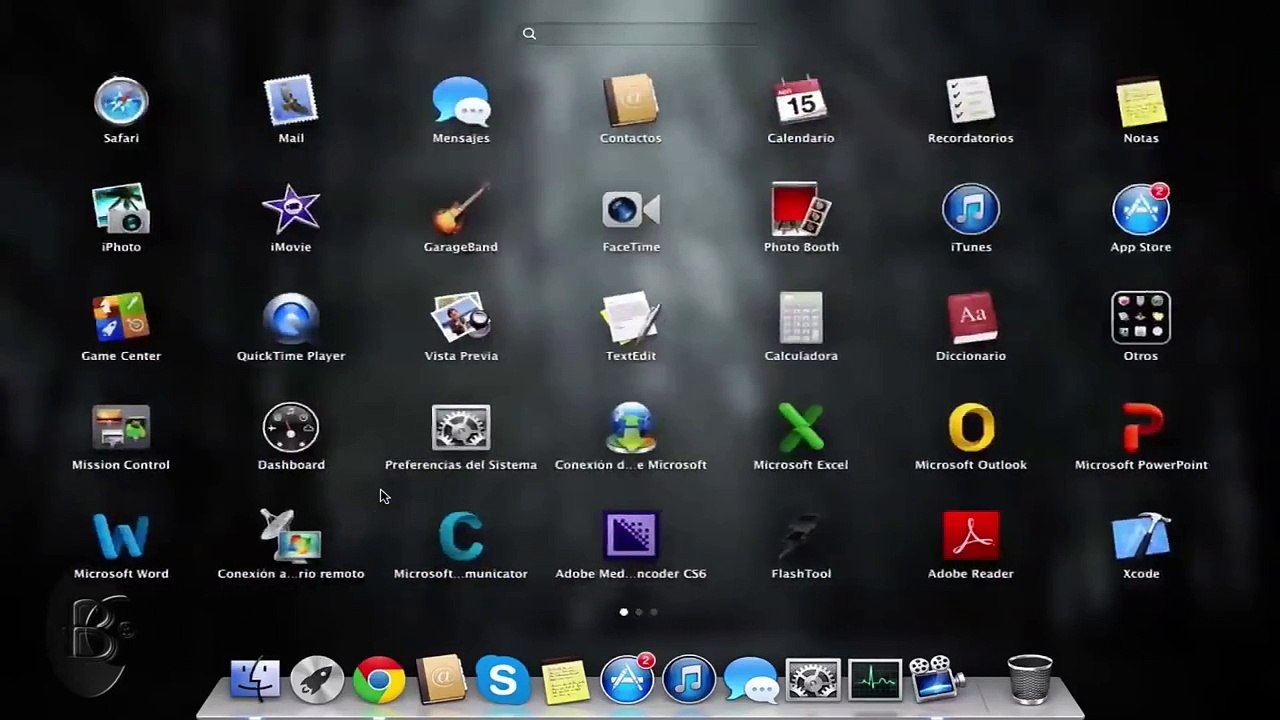
Task: Open TextEdit
Action: 631,320
